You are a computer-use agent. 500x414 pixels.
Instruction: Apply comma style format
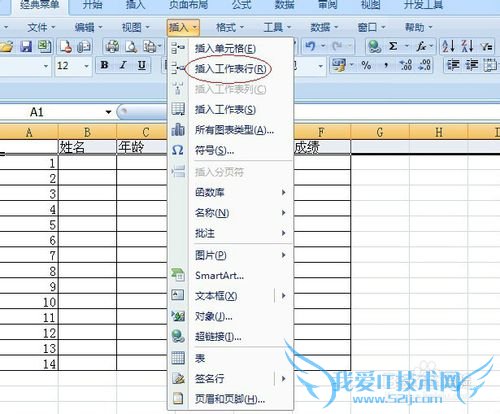pyautogui.click(x=386, y=65)
